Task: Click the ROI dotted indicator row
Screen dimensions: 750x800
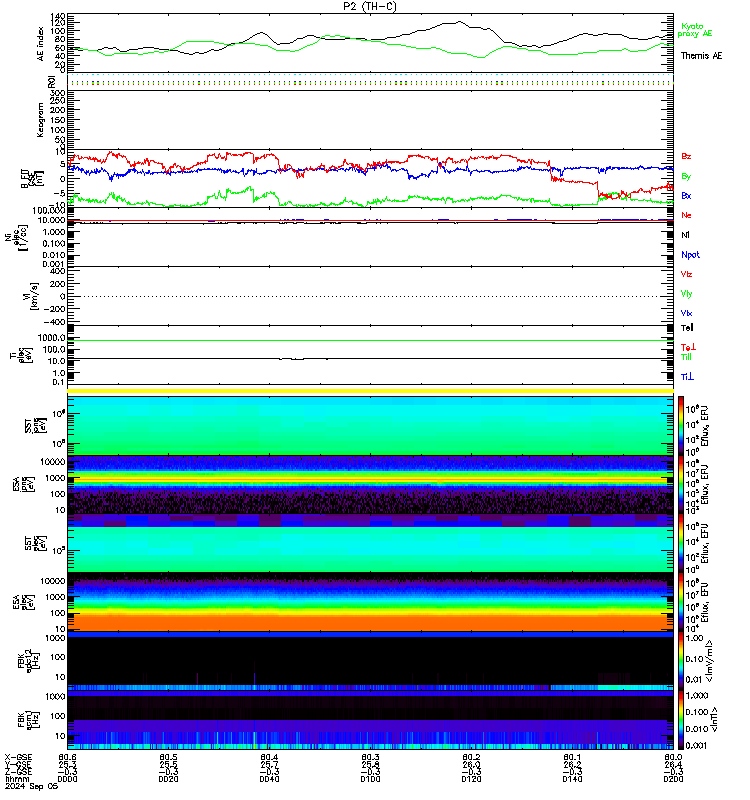Action: pyautogui.click(x=370, y=82)
